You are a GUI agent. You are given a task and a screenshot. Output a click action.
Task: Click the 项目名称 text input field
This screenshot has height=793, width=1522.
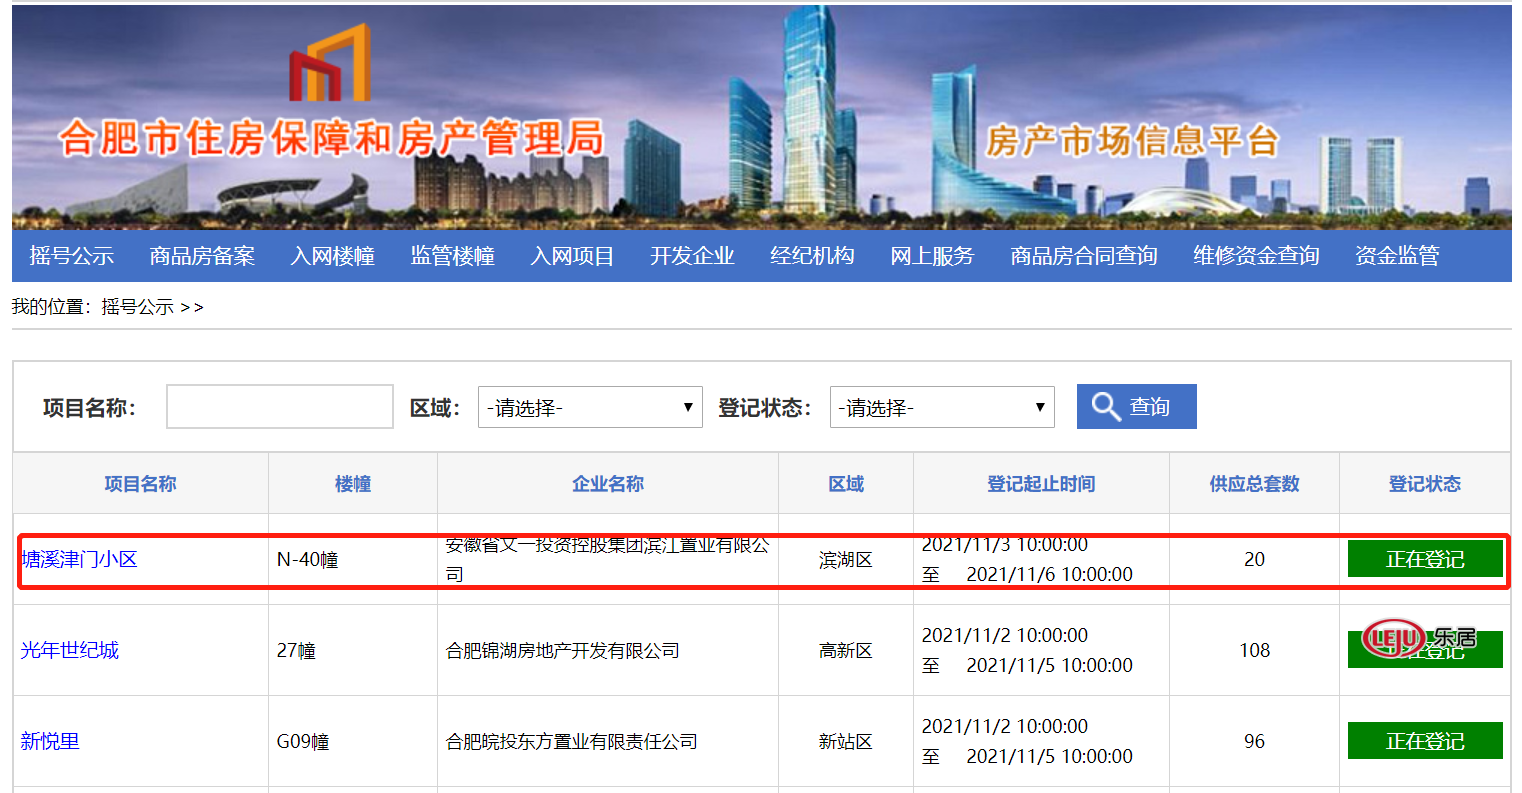[x=280, y=407]
